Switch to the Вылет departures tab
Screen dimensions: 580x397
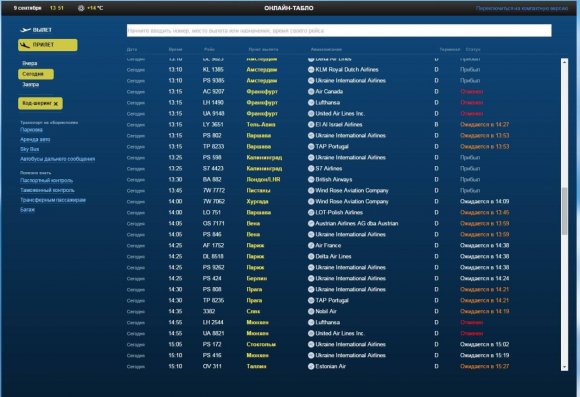(36, 30)
